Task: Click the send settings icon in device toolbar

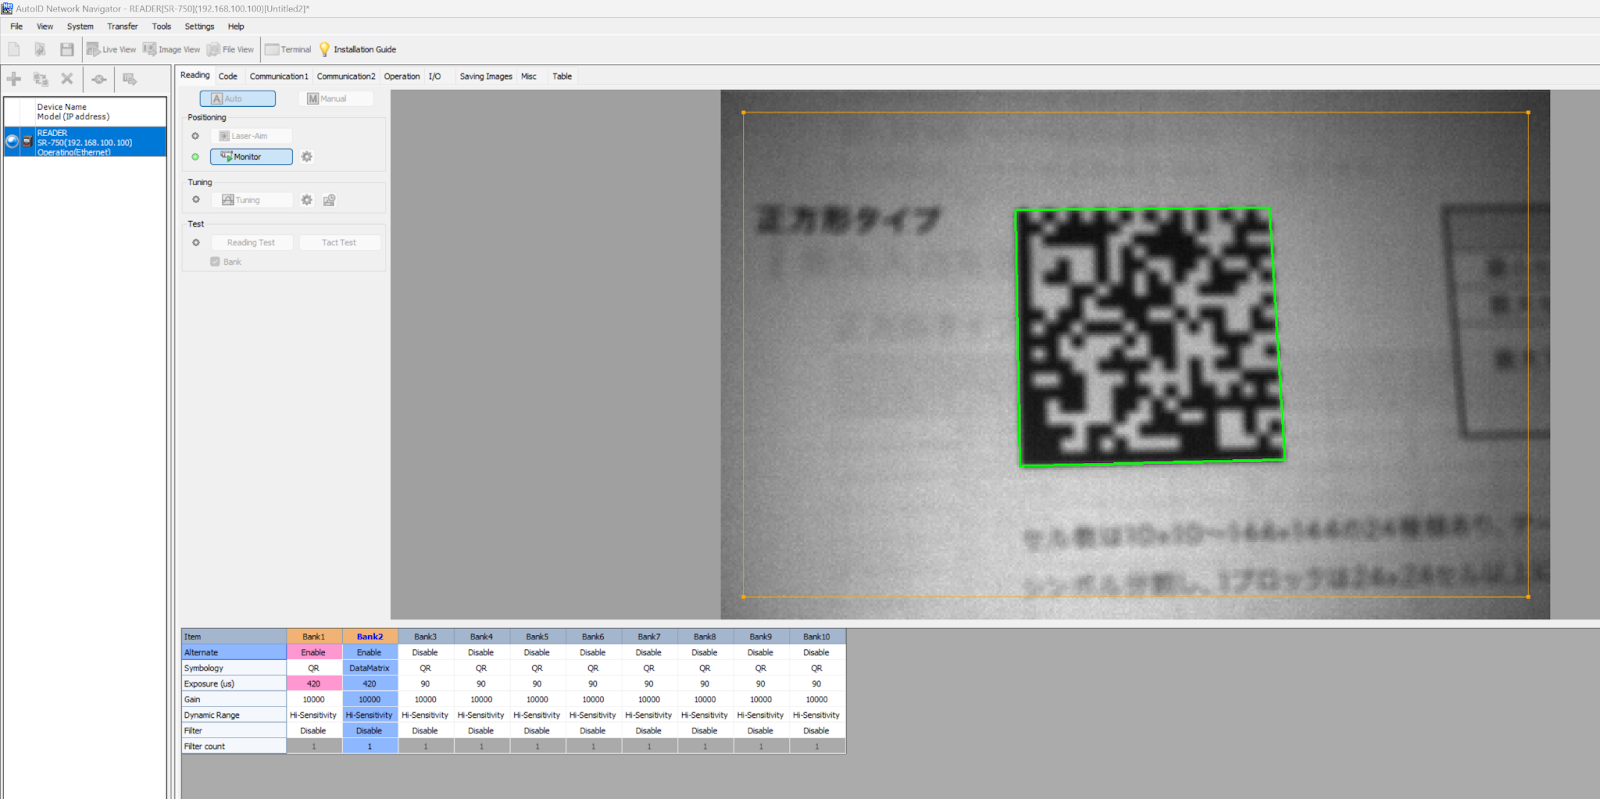Action: point(129,79)
